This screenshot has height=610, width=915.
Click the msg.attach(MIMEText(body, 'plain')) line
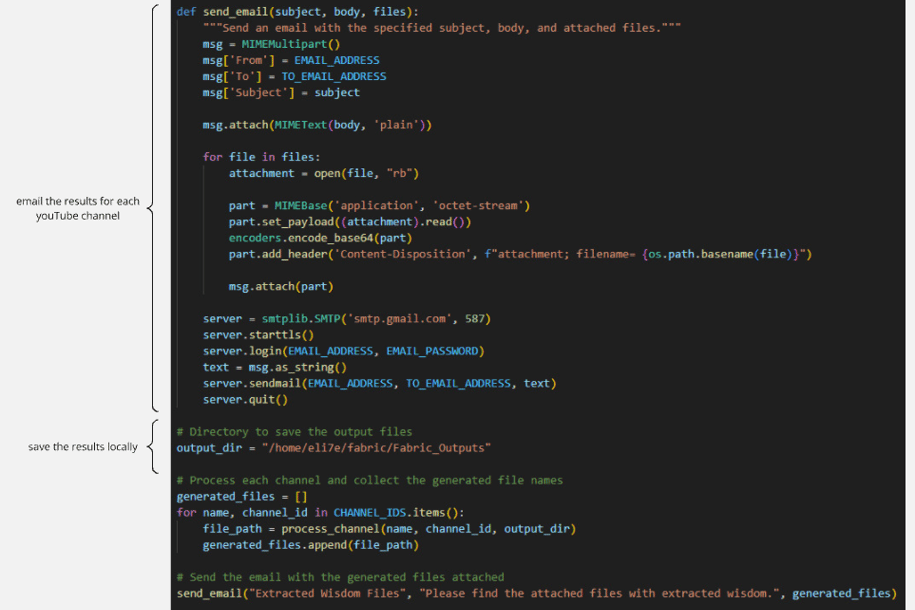[317, 125]
